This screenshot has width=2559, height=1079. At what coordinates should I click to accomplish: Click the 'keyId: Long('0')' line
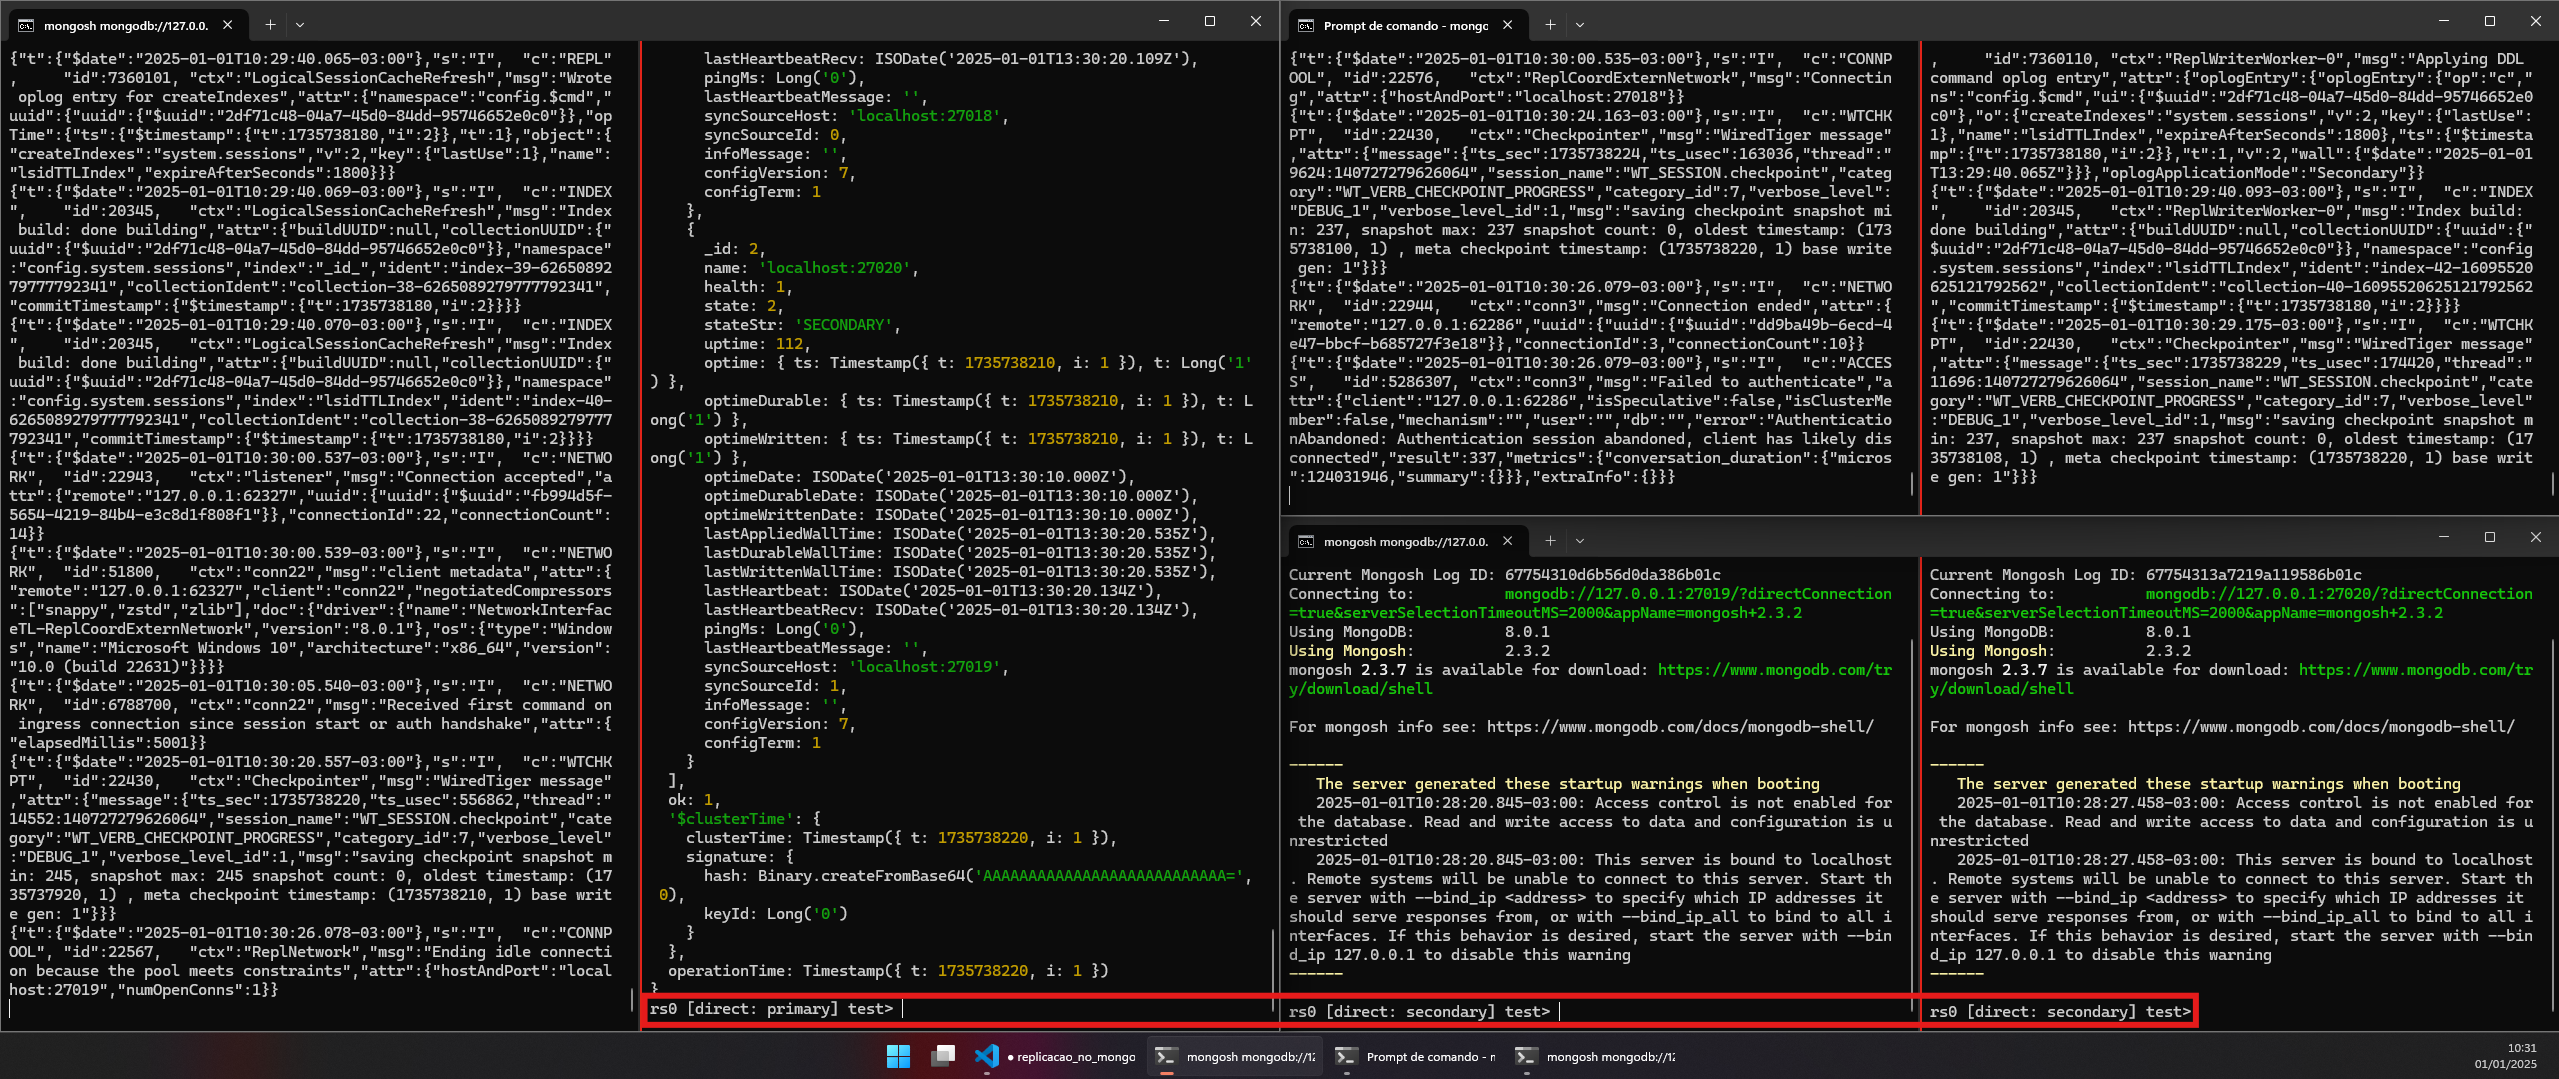tap(775, 914)
